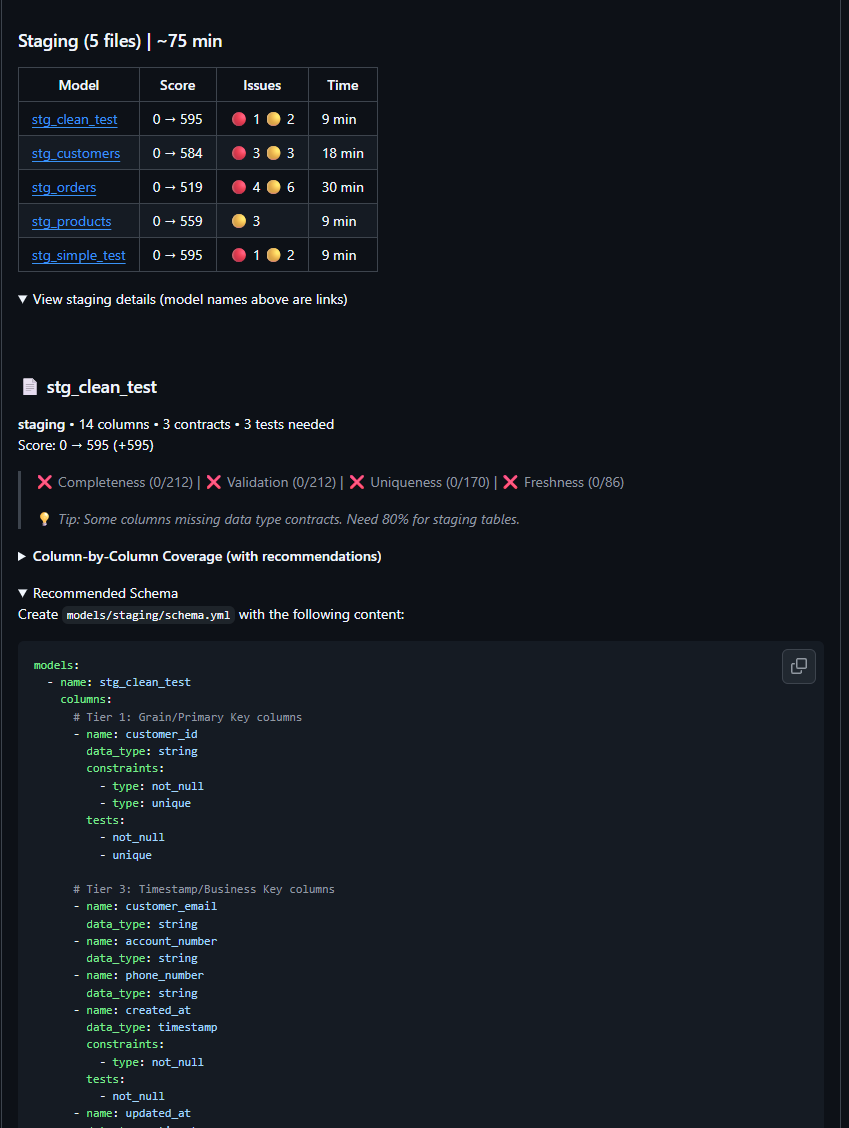Click the red severity dot in stg_orders row
Image resolution: width=849 pixels, height=1128 pixels.
click(x=239, y=186)
